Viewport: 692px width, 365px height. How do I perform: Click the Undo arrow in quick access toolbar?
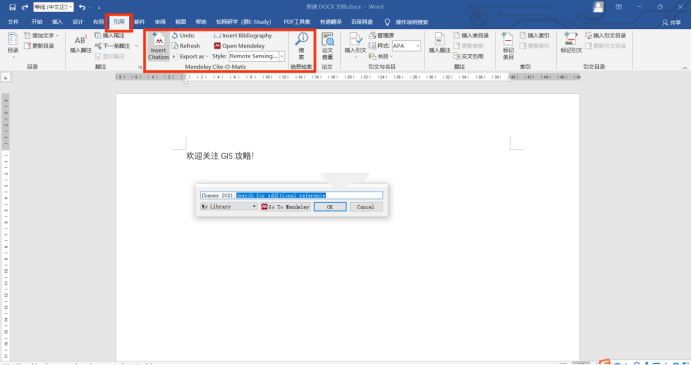82,7
